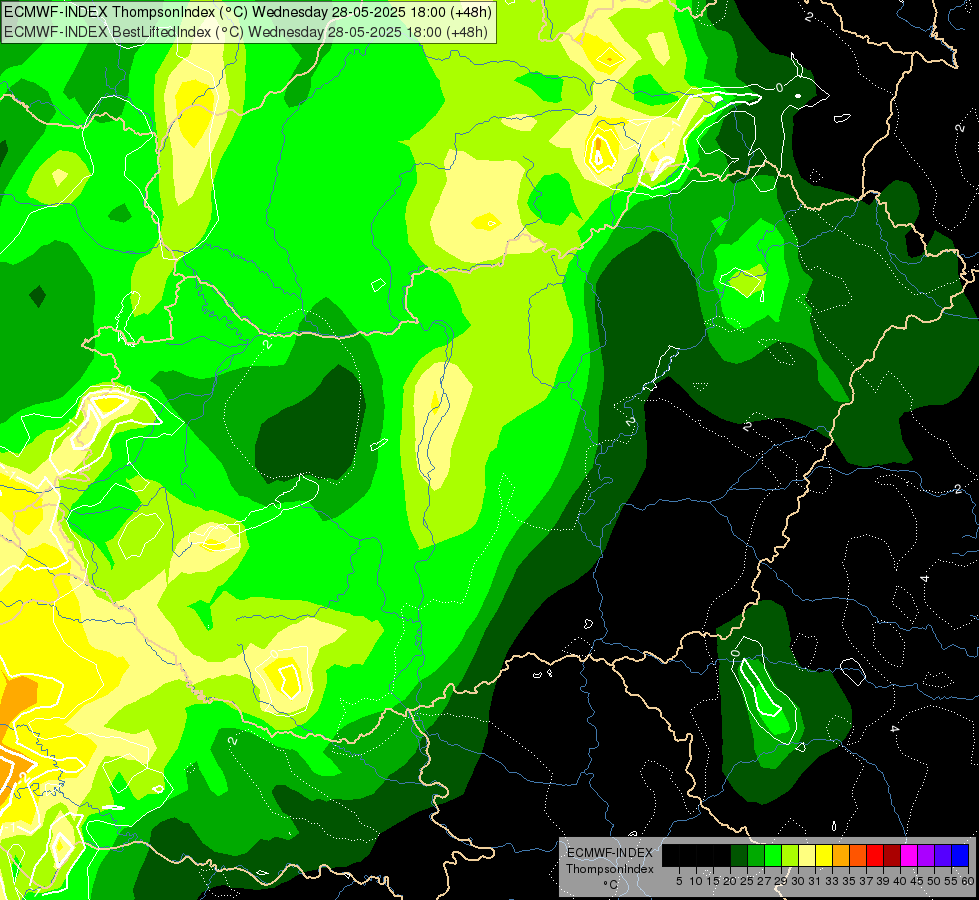Screen dimensions: 979x900
Task: Click the legend value 35
Action: (849, 881)
